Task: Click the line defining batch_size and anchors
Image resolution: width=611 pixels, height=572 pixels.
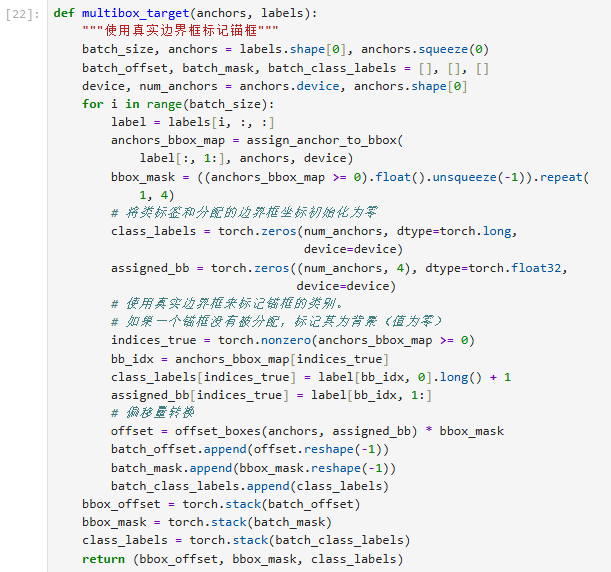Action: 285,49
